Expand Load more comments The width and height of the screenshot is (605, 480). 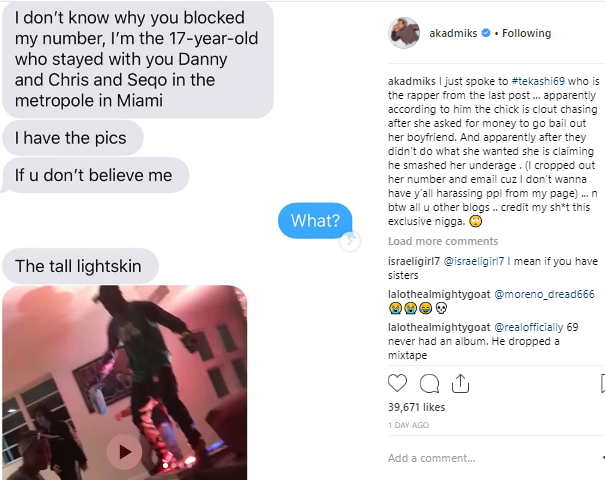[x=443, y=241]
